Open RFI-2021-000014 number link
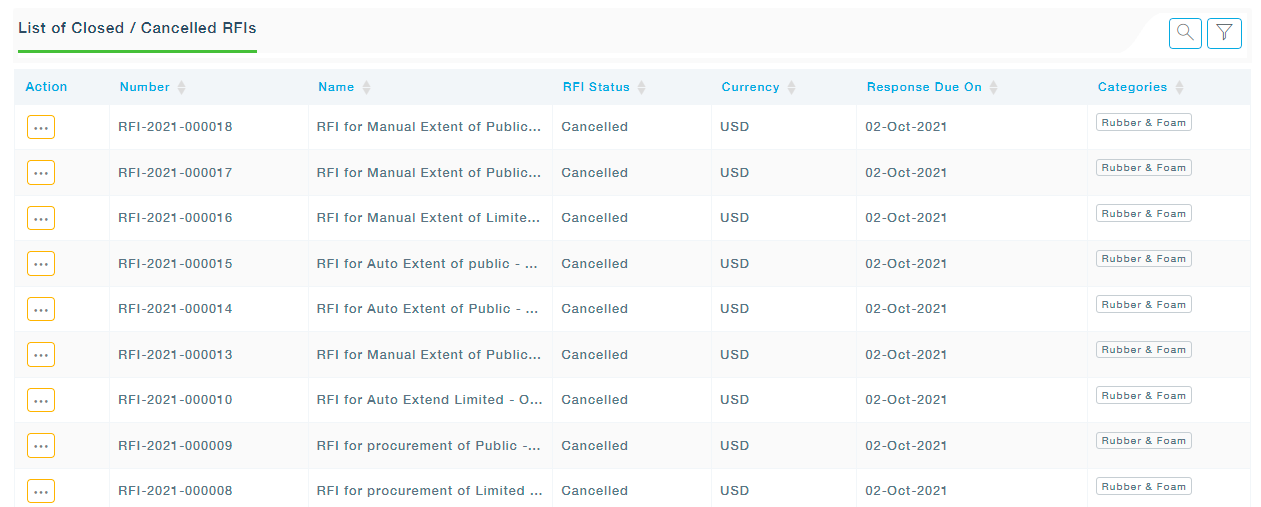The width and height of the screenshot is (1261, 507). pos(175,309)
